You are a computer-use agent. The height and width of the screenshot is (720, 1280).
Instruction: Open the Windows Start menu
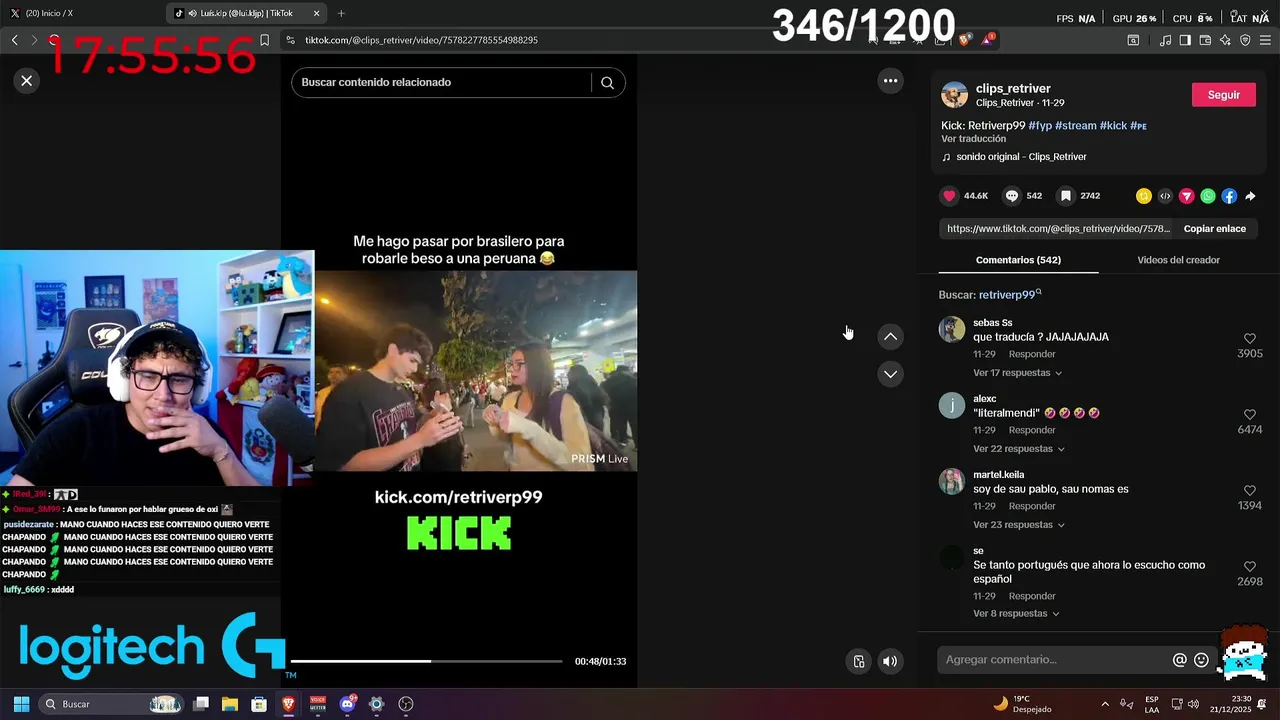(21, 704)
